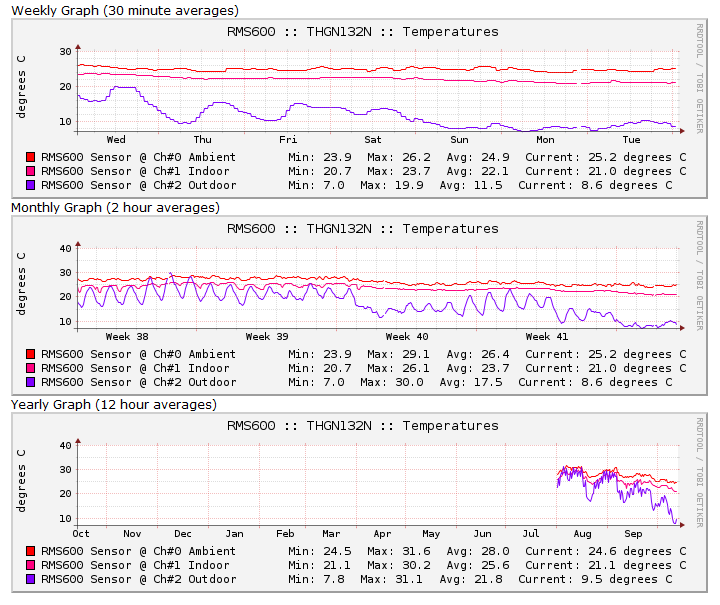Open the Weekly temperature plot area
This screenshot has height=605, width=720.
coord(380,90)
